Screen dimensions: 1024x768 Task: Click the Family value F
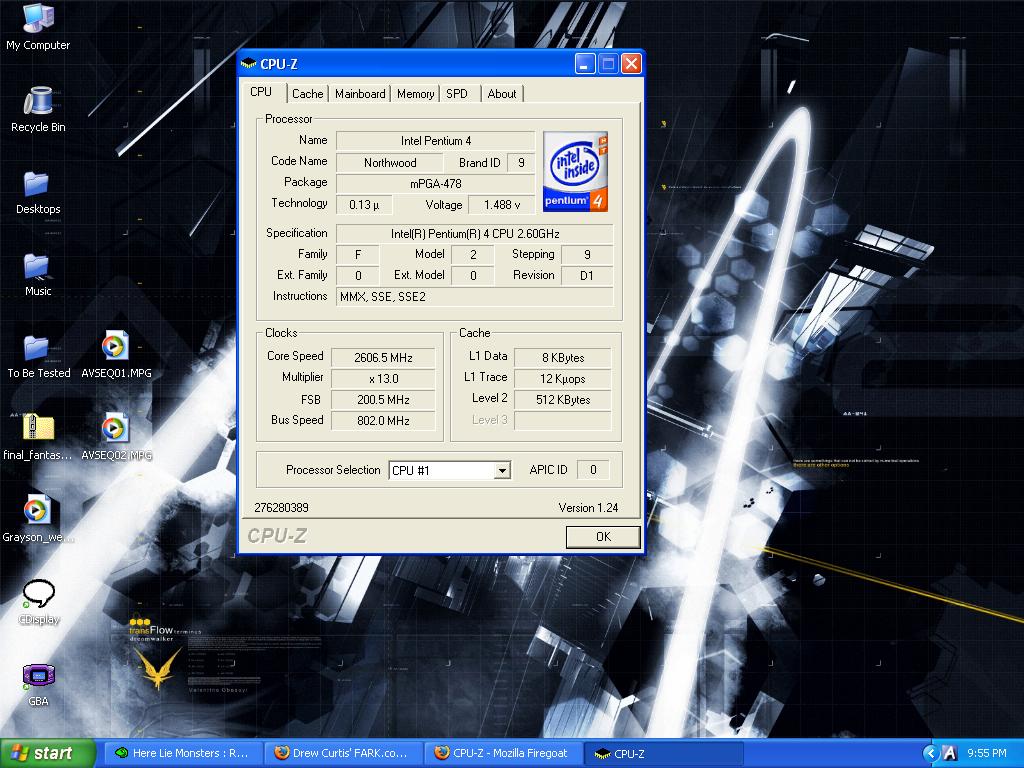(x=358, y=255)
